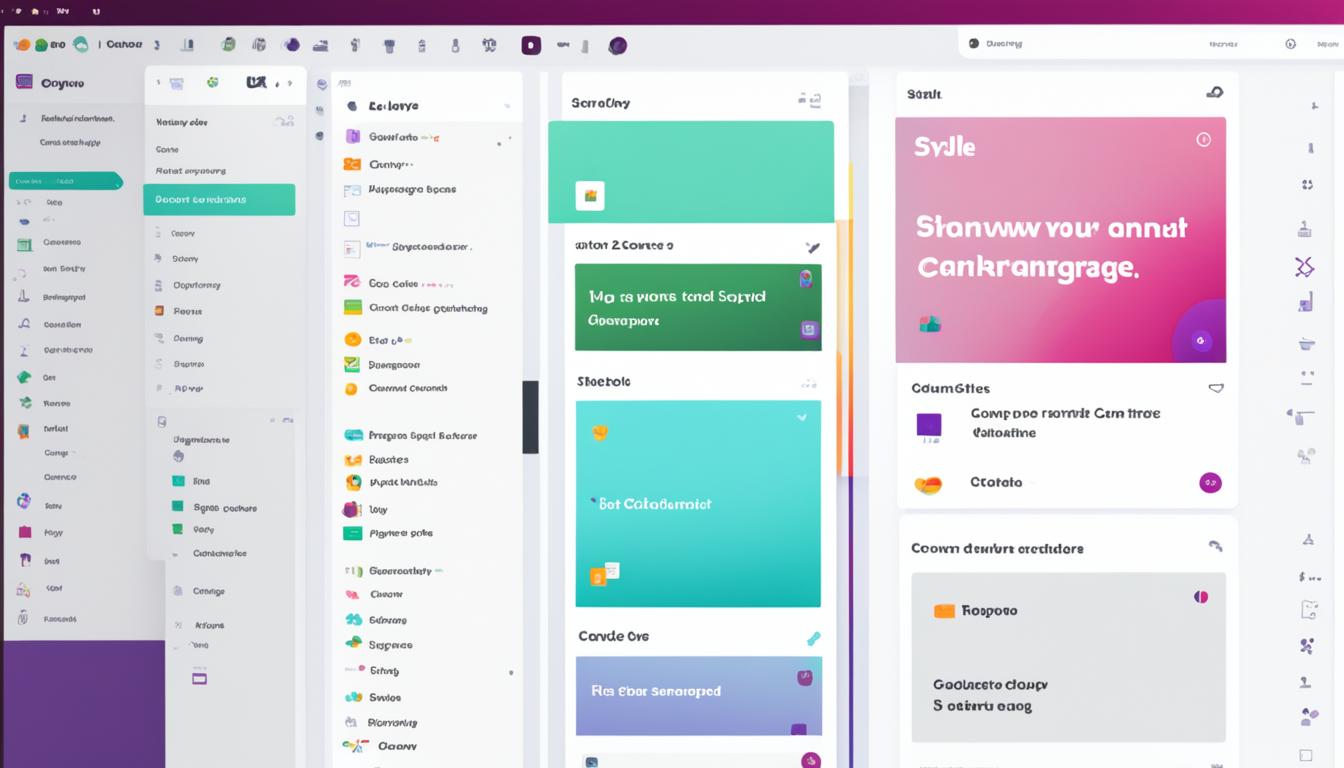Image resolution: width=1344 pixels, height=768 pixels.
Task: Select the 'Ooony' list item
Action: click(x=380, y=746)
